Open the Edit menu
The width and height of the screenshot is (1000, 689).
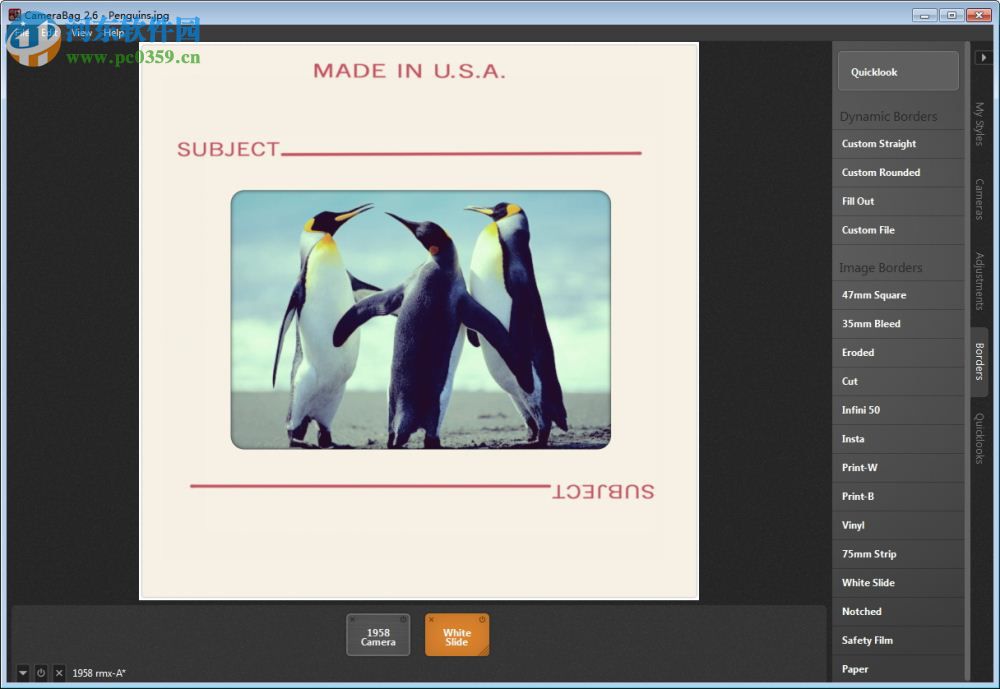(x=50, y=32)
